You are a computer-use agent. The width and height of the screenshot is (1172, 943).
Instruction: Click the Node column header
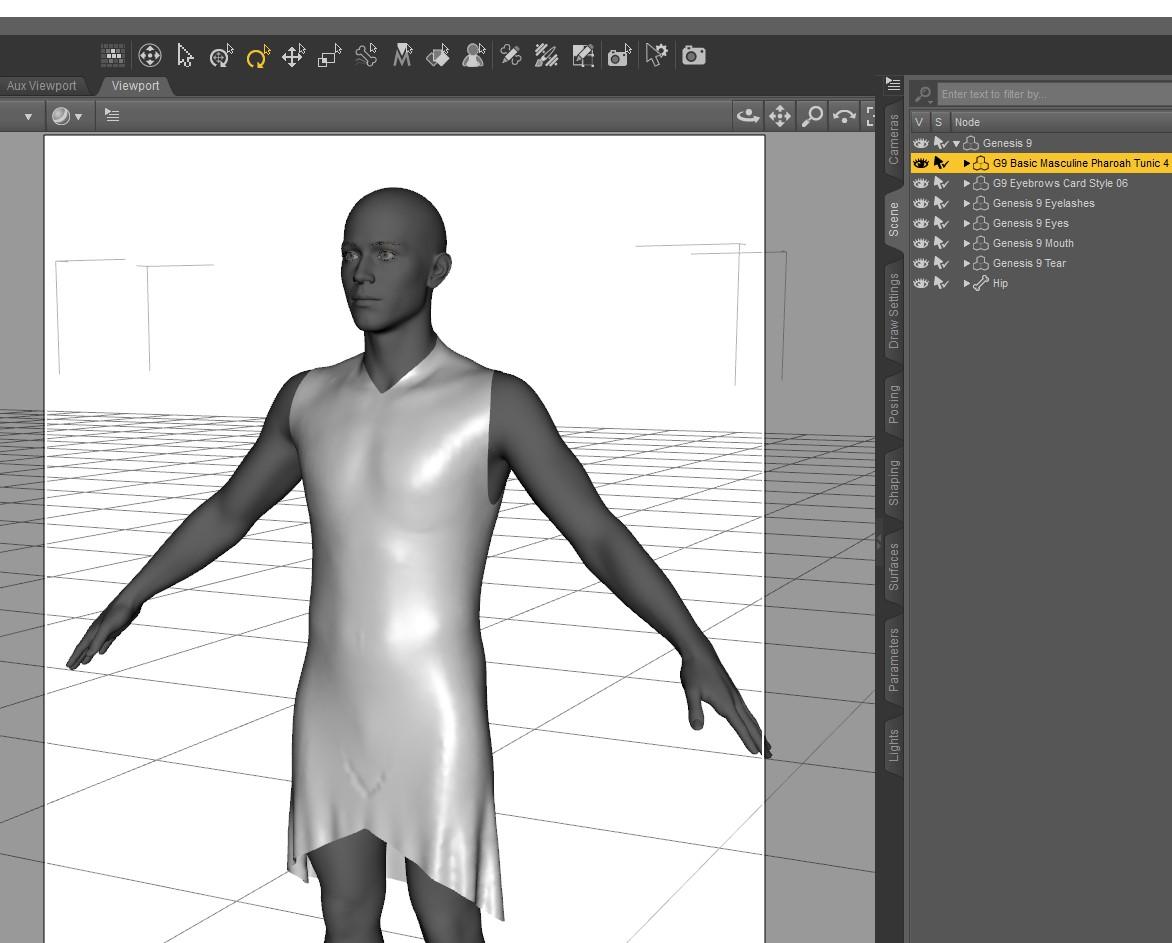point(967,122)
